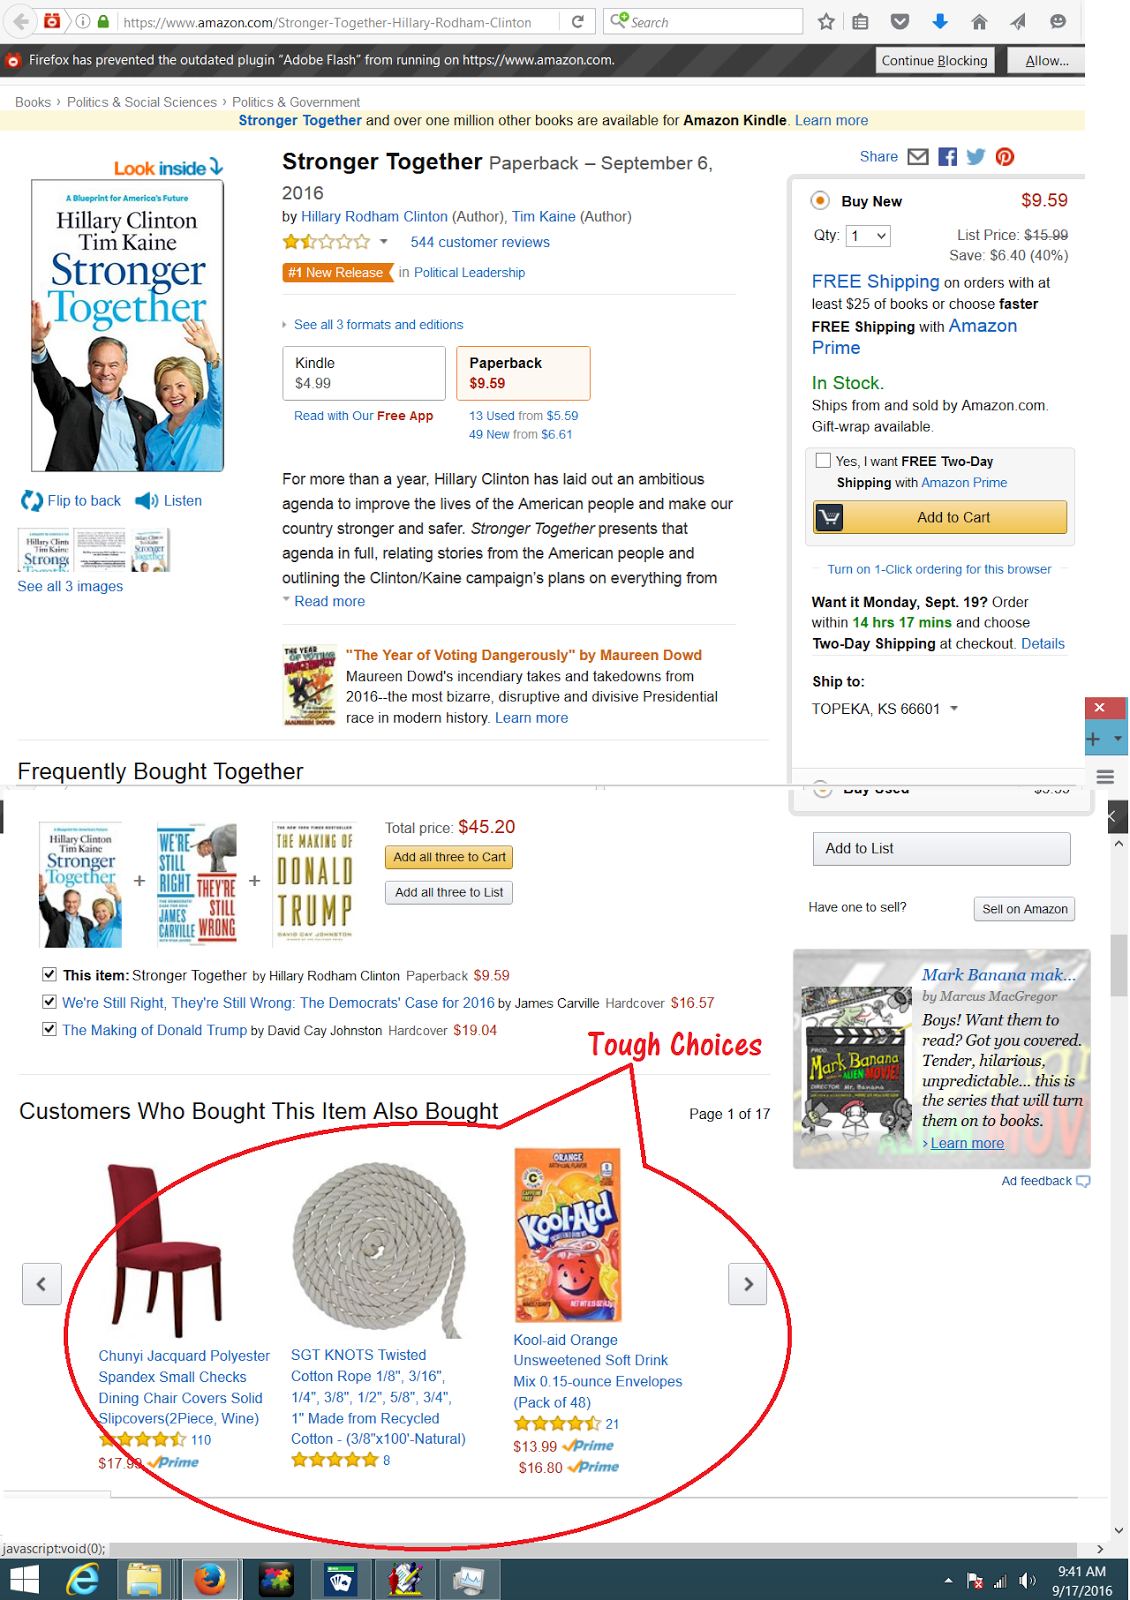
Task: Open Firefox downloads arrow icon
Action: pyautogui.click(x=939, y=21)
